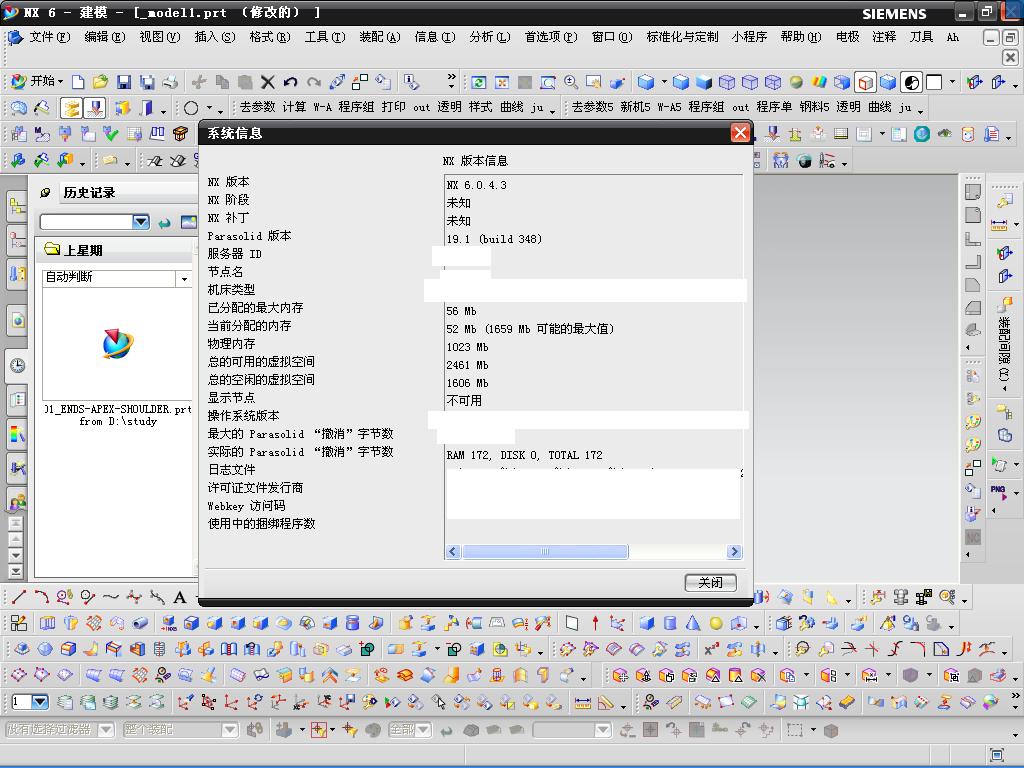The height and width of the screenshot is (768, 1024).
Task: Open the 首选项 menu
Action: click(551, 37)
